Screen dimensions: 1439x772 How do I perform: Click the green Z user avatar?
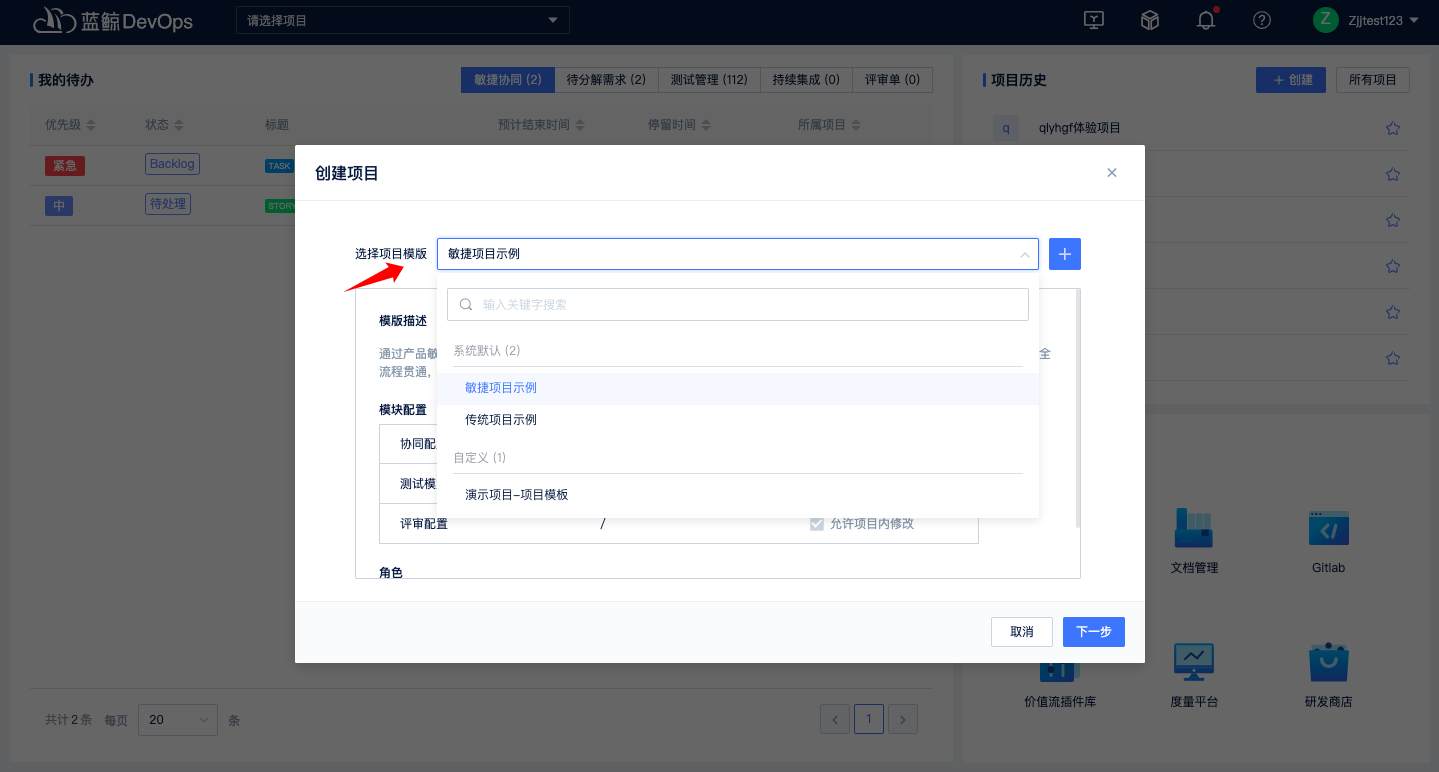click(x=1325, y=20)
